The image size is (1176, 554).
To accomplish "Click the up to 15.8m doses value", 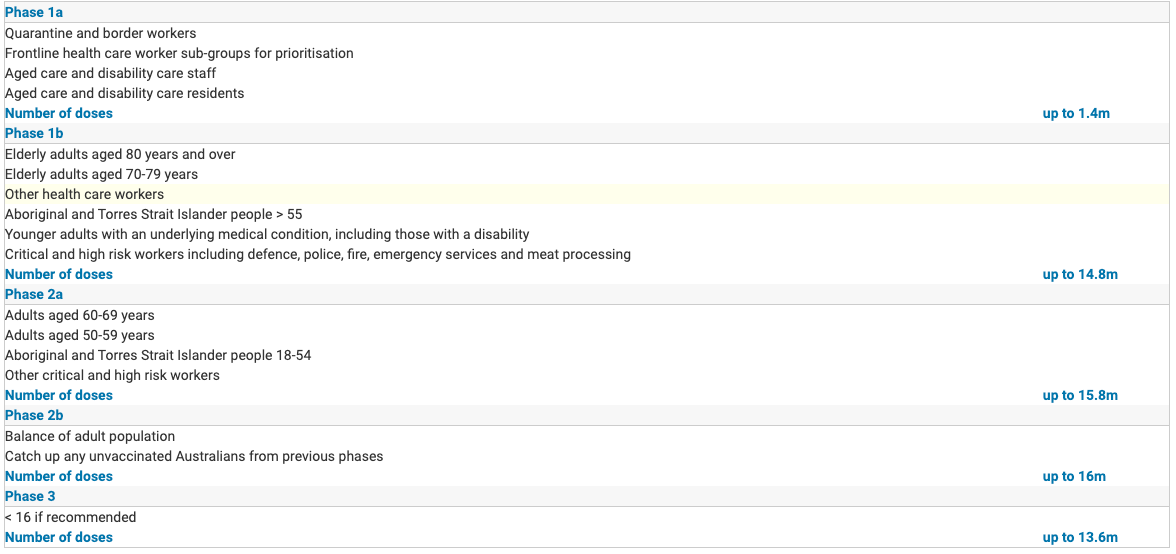I will [x=1080, y=395].
